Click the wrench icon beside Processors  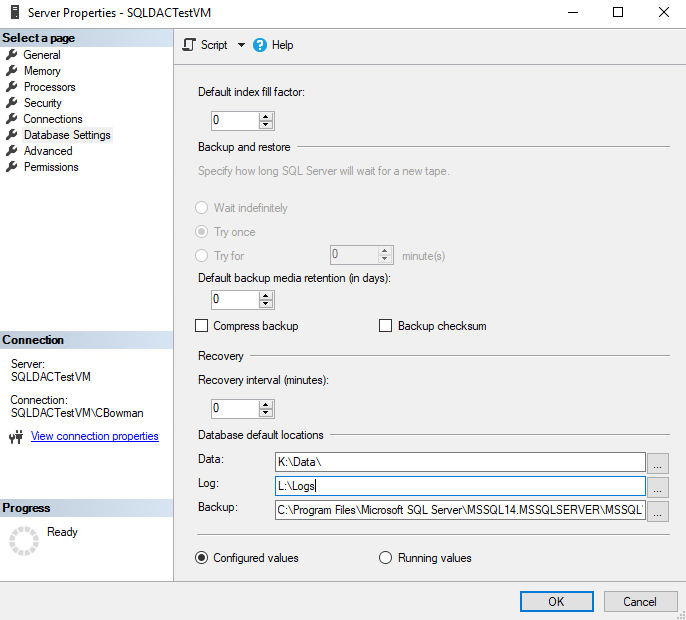(12, 87)
